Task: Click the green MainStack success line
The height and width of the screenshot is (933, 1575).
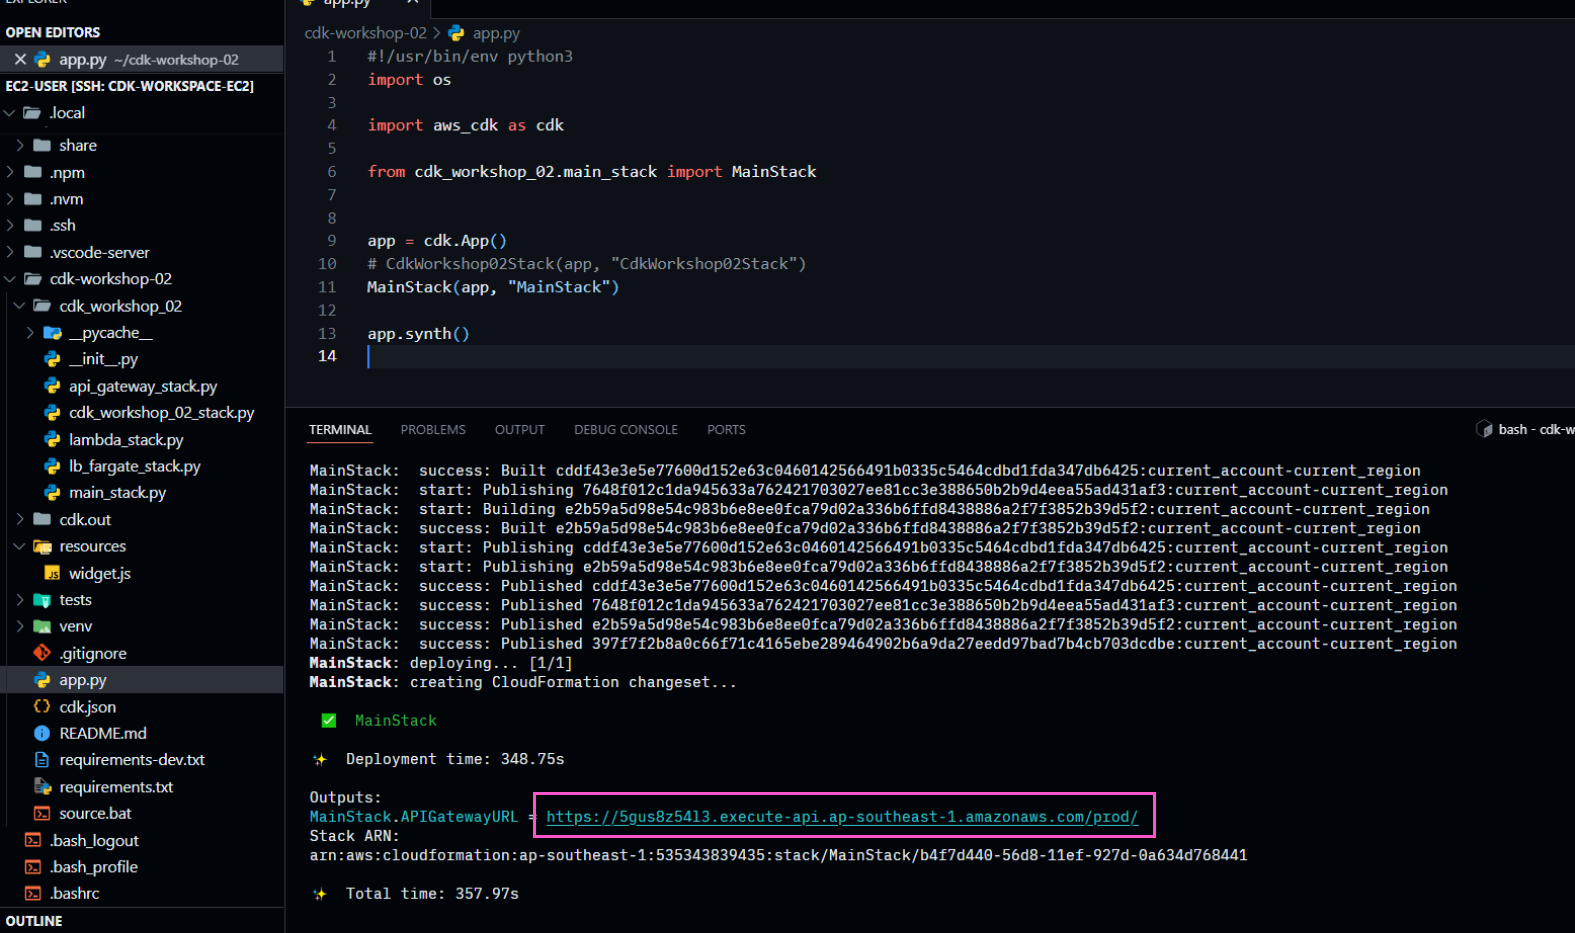Action: tap(395, 720)
